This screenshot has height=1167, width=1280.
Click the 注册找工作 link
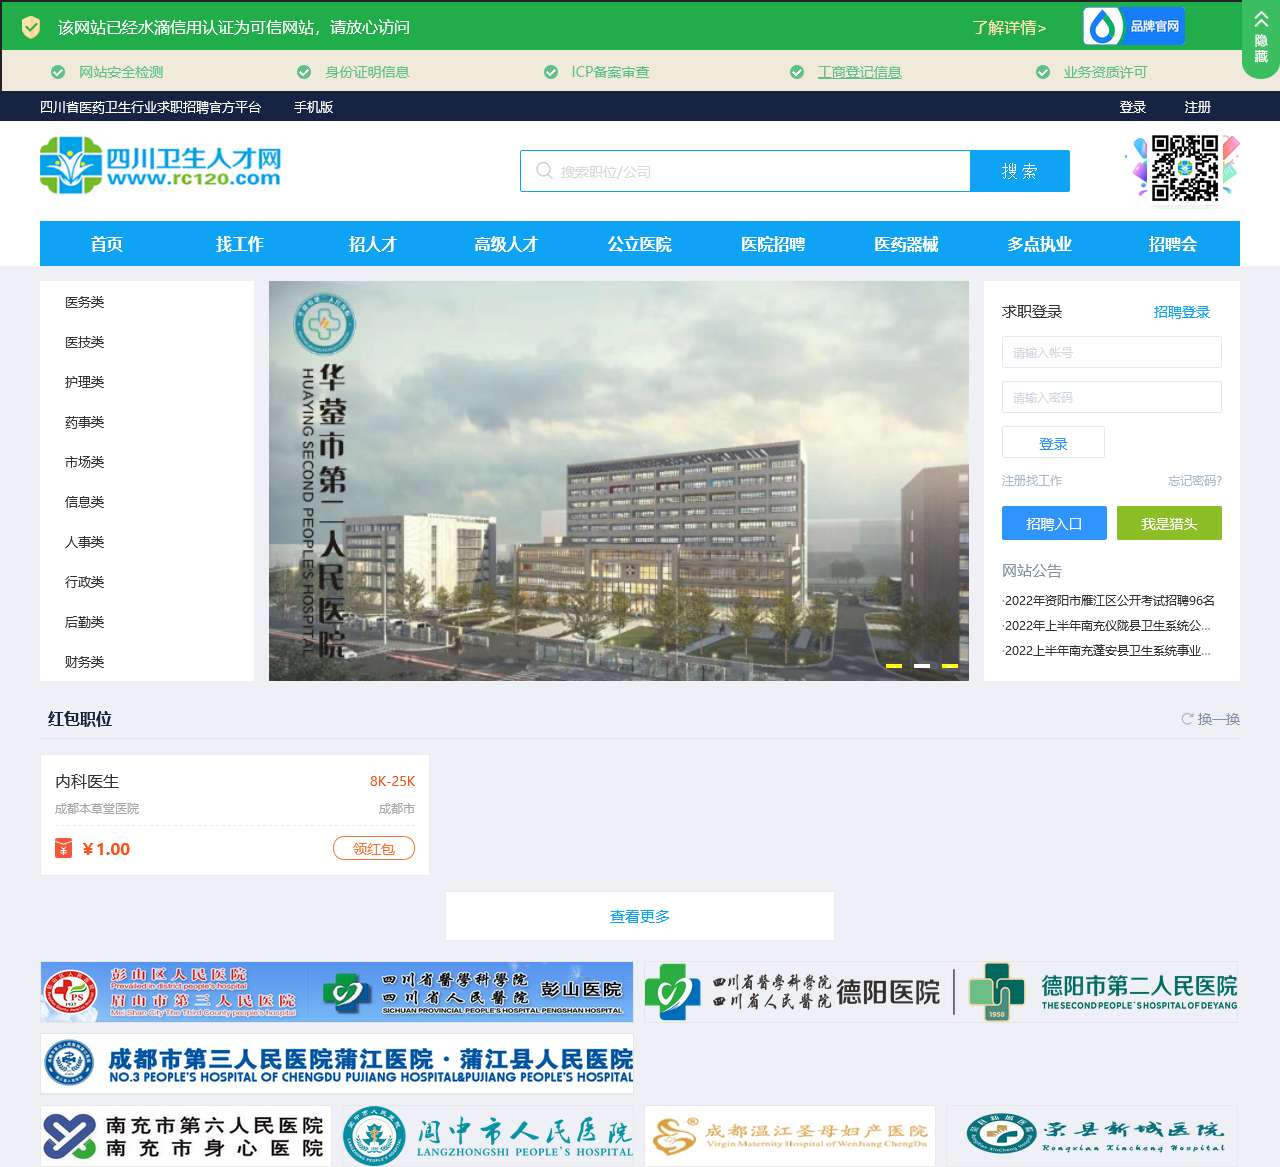(x=1032, y=481)
